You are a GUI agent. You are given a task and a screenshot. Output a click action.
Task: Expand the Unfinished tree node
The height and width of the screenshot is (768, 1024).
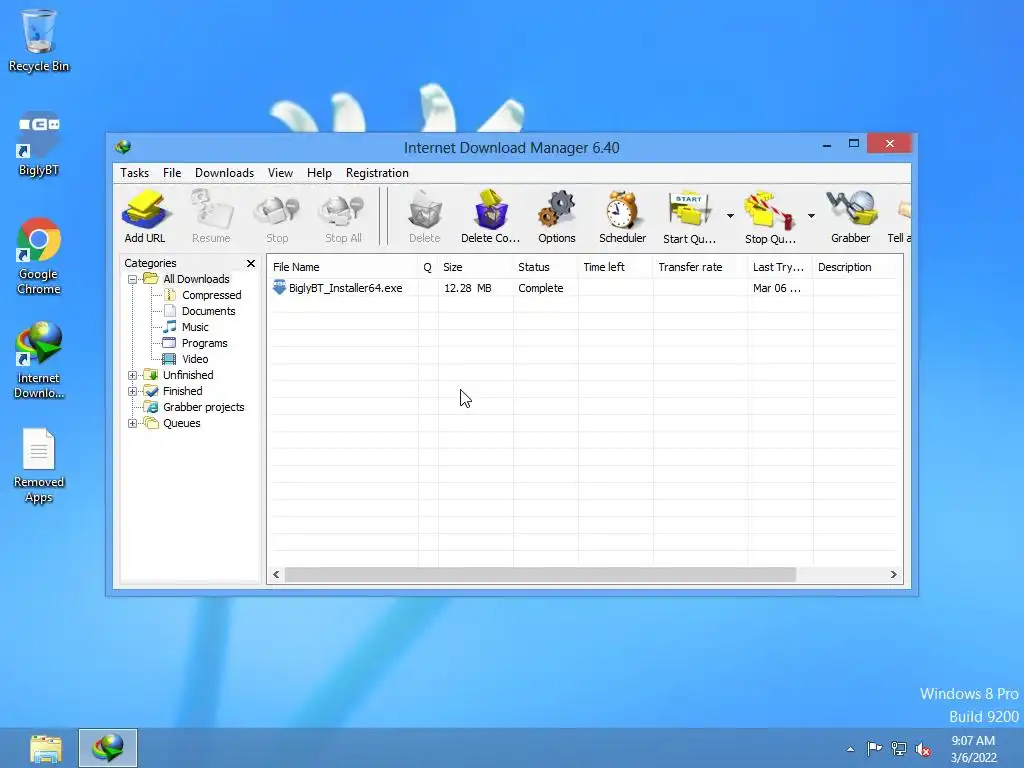133,376
